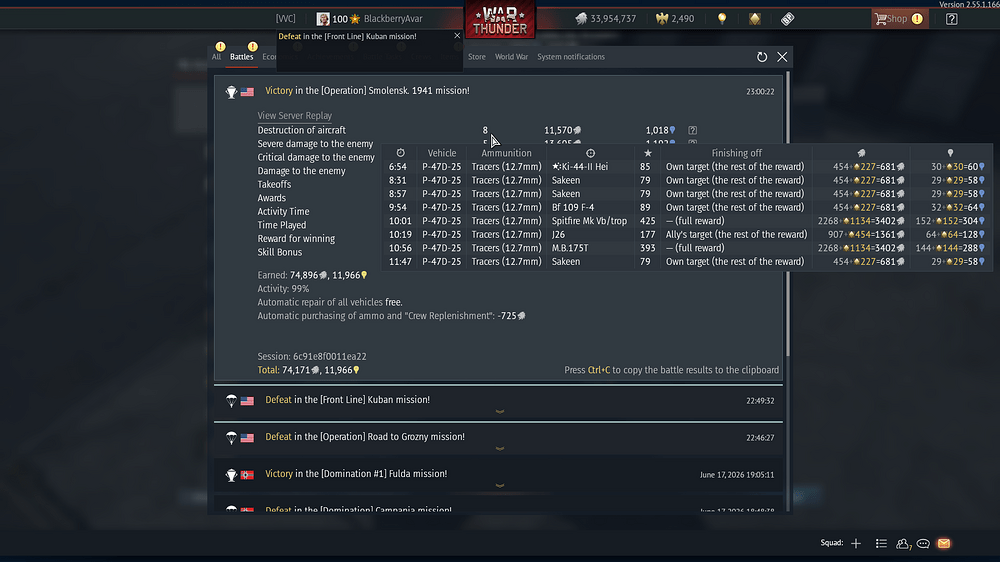Click the Golden Eagles balance 2,490
The height and width of the screenshot is (562, 1000).
(675, 18)
